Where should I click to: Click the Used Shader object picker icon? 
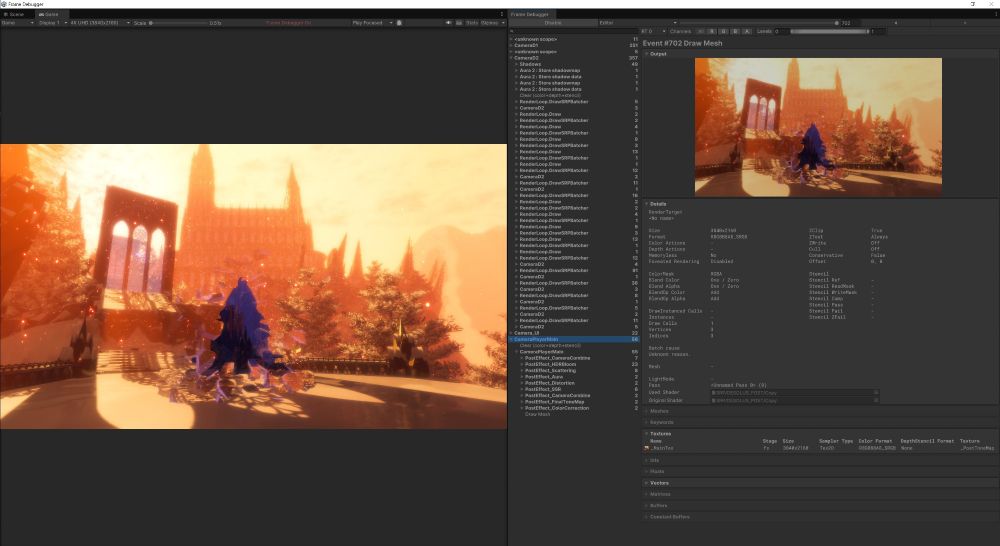click(x=876, y=392)
